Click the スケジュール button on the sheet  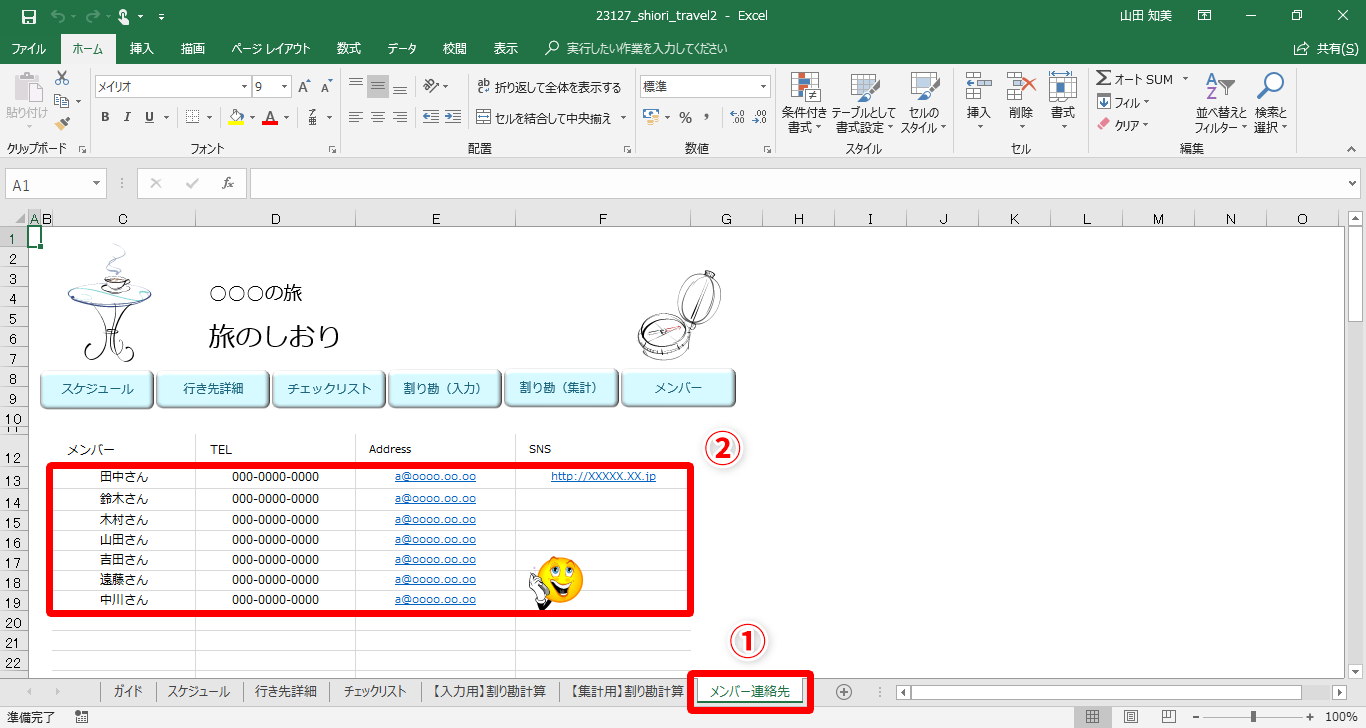[x=97, y=389]
